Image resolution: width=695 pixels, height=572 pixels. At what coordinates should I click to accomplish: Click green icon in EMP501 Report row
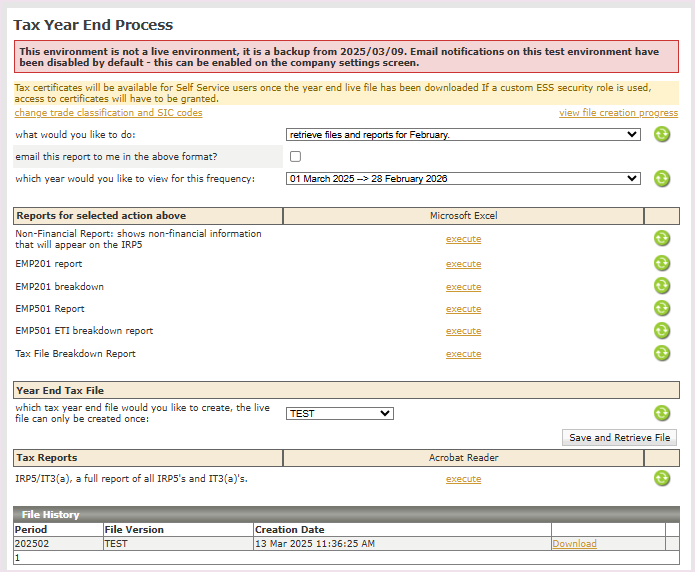tap(661, 309)
